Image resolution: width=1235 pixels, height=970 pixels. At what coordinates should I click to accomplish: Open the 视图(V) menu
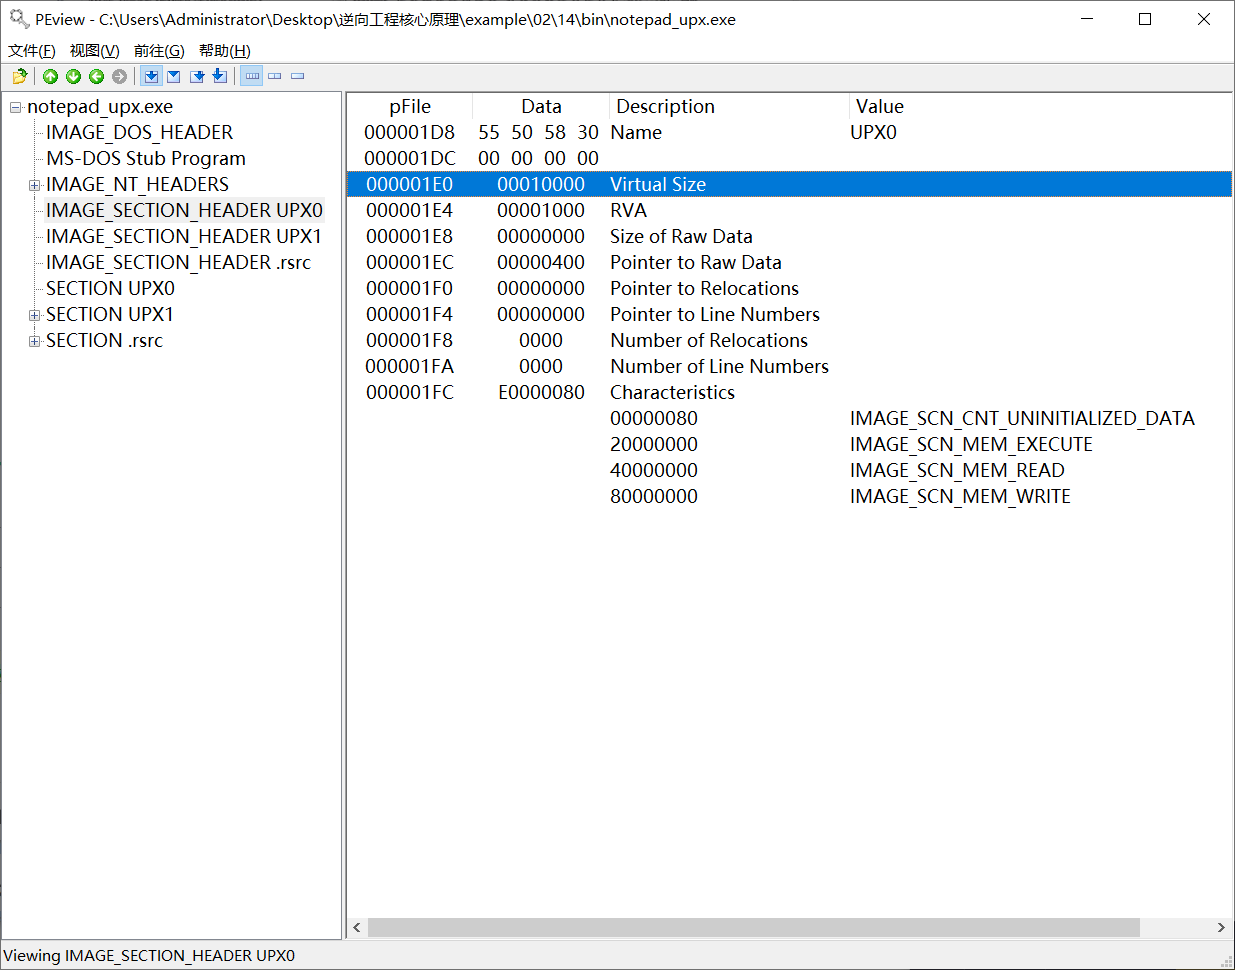coord(94,51)
